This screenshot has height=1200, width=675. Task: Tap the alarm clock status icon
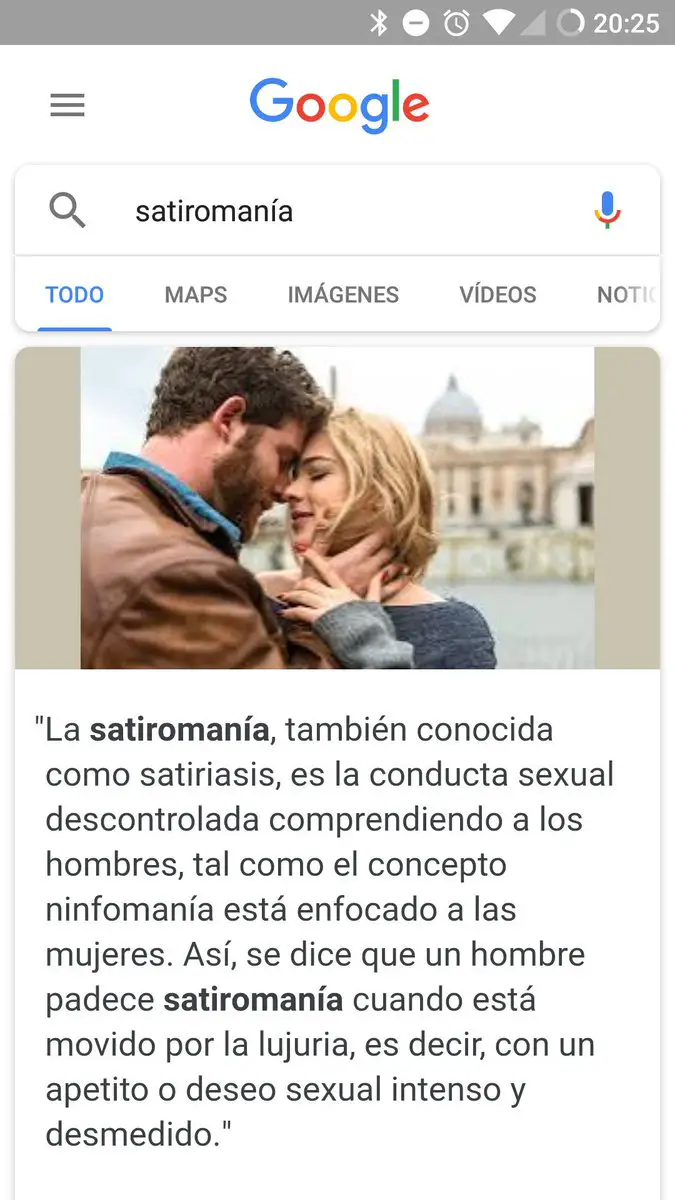457,22
